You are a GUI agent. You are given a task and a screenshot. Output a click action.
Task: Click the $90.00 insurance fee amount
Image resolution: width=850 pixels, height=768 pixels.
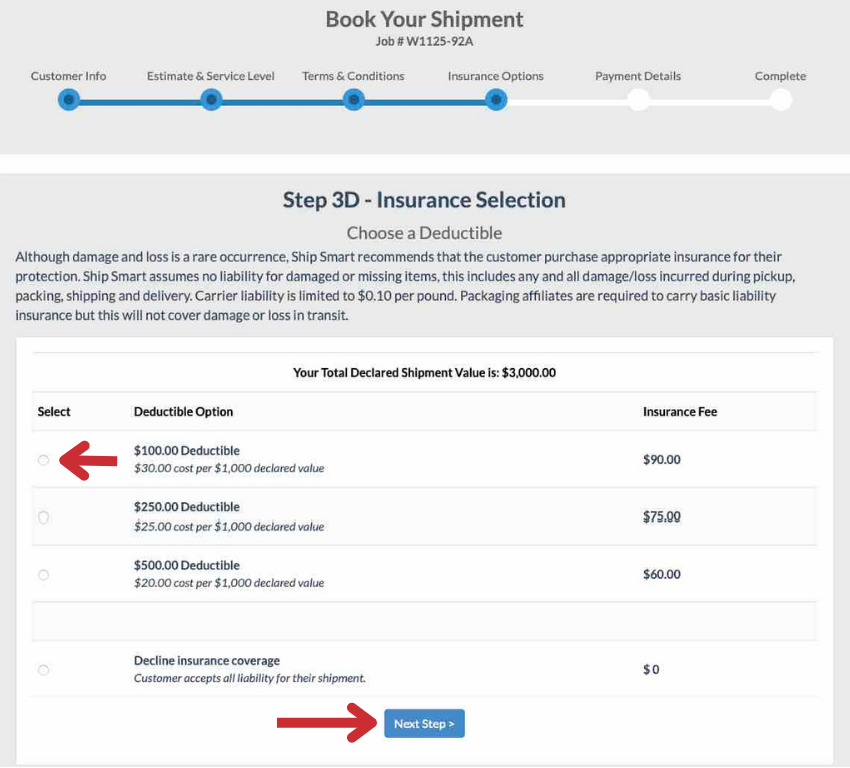click(661, 460)
